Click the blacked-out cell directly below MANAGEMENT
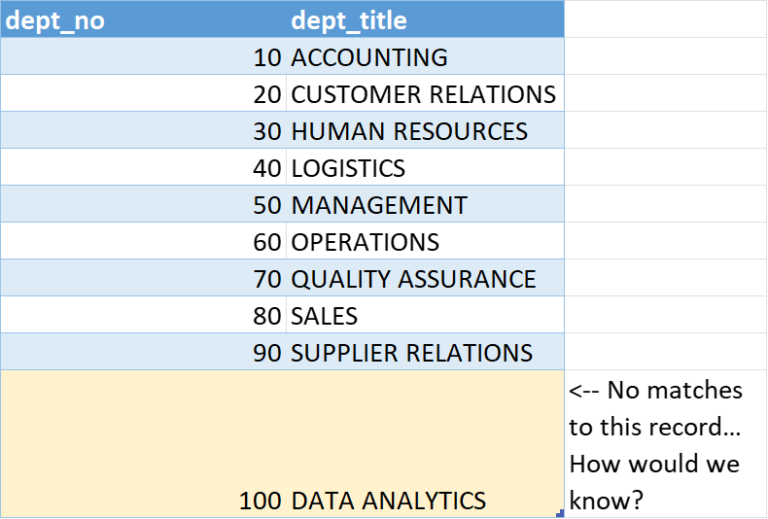This screenshot has width=768, height=519. point(425,242)
